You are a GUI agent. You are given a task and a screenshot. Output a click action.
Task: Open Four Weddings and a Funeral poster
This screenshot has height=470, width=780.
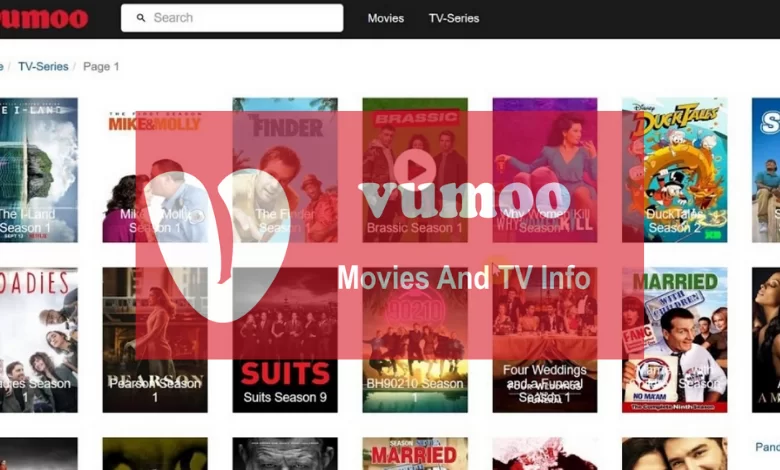545,340
